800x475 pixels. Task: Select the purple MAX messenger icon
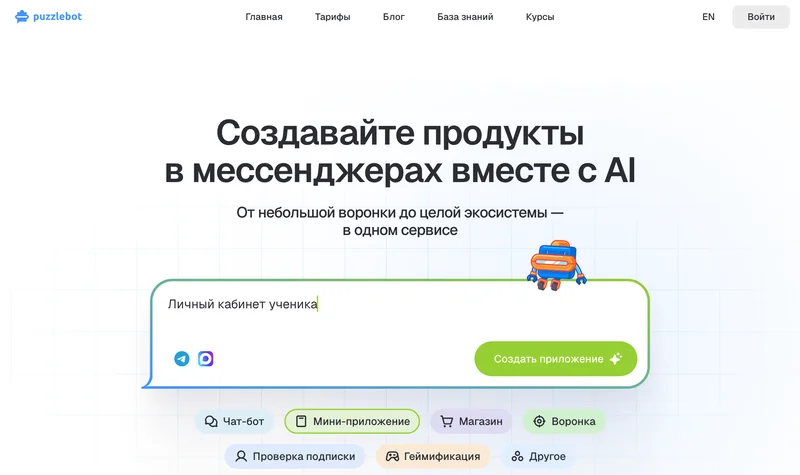pos(206,359)
